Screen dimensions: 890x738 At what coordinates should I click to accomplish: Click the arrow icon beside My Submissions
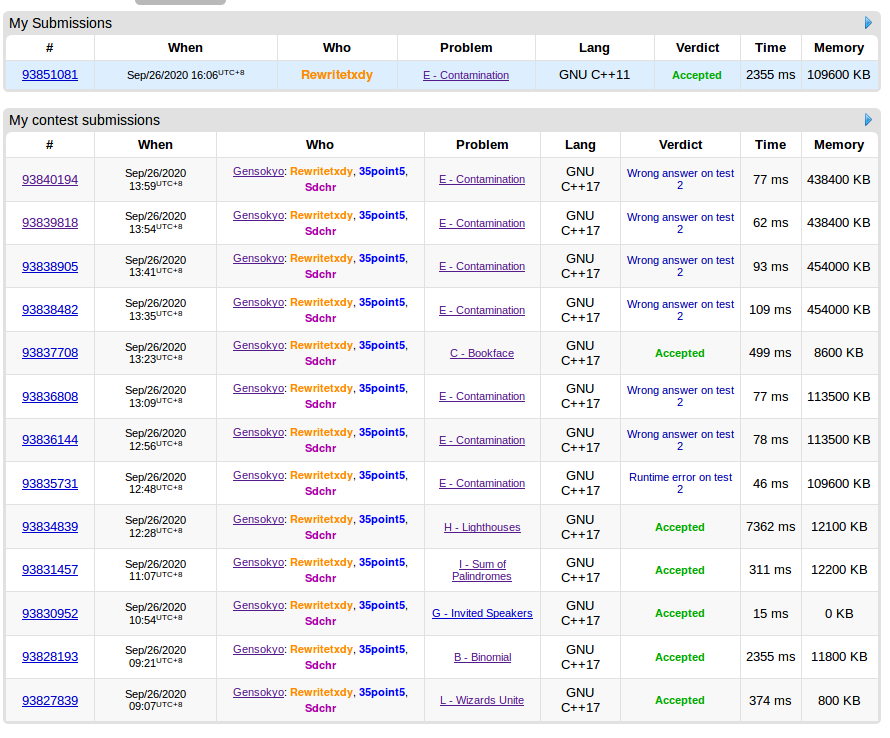click(x=868, y=23)
